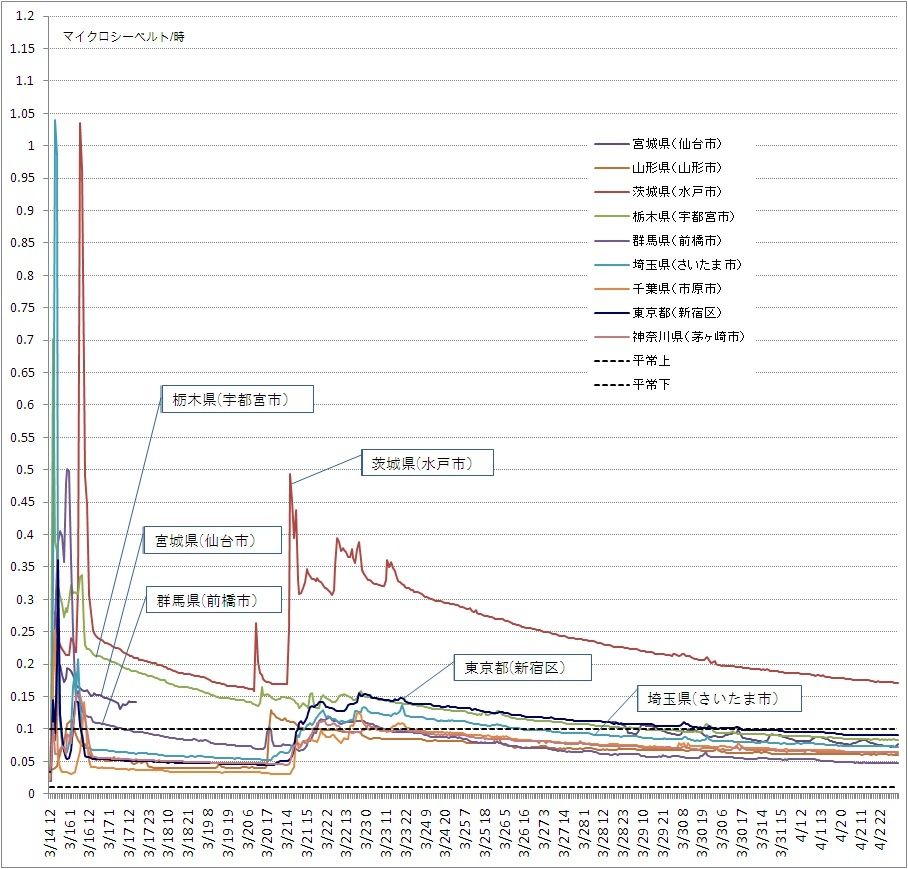Screen dimensions: 908x869
Task: Select the 平常上 legend entry
Action: (651, 360)
